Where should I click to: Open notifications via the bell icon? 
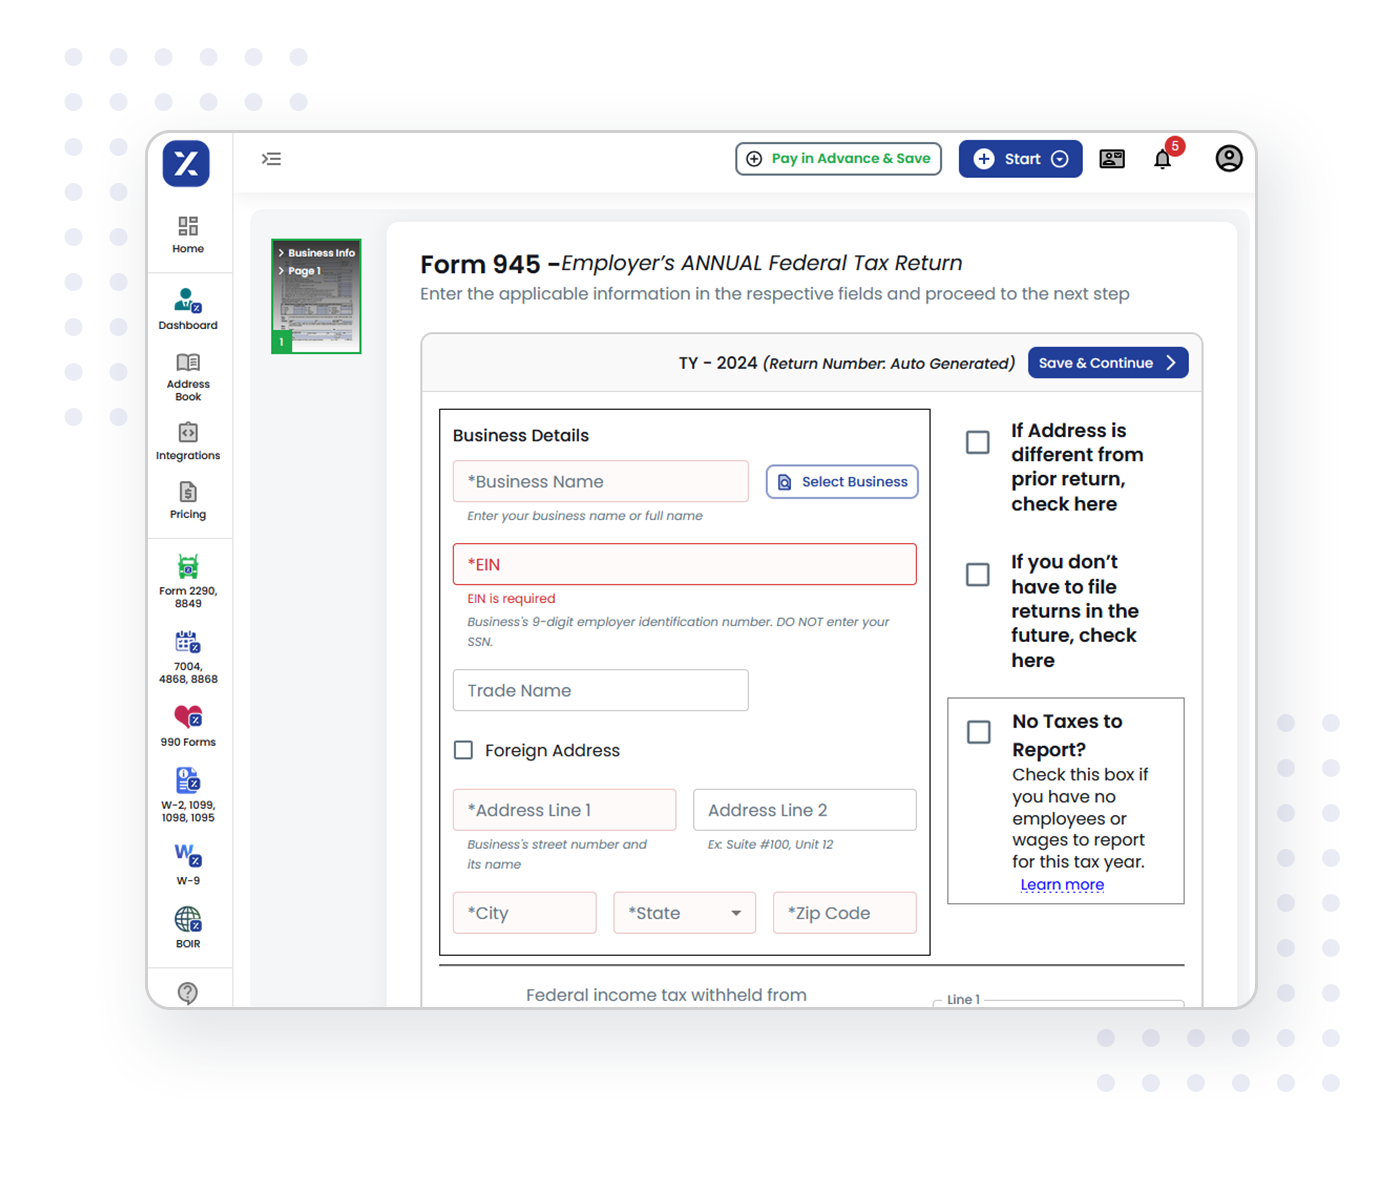(x=1162, y=158)
